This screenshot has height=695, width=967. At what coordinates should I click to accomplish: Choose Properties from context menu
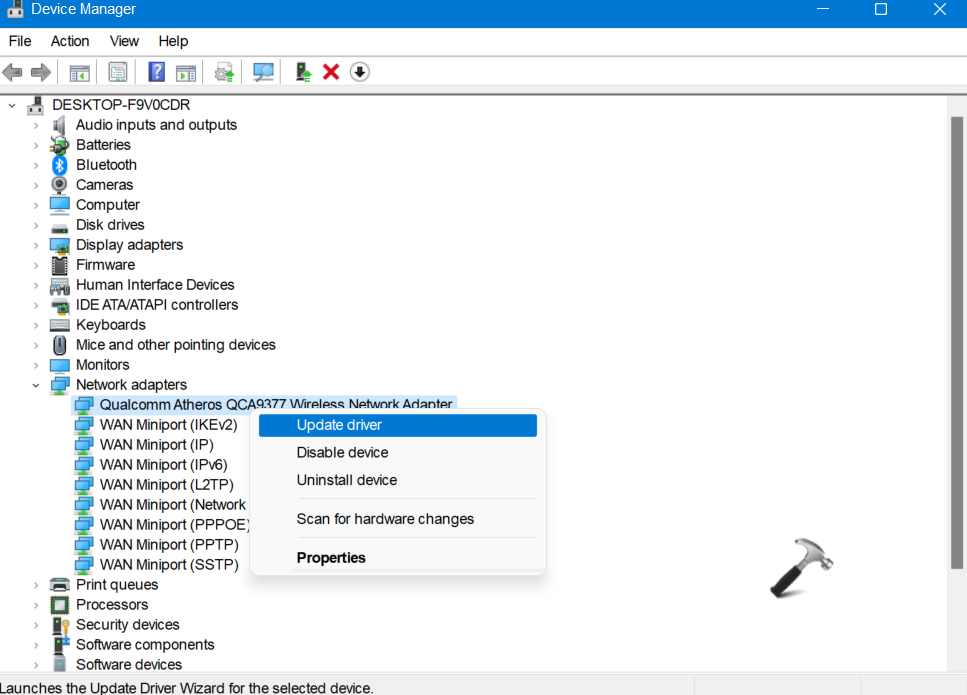(x=398, y=558)
